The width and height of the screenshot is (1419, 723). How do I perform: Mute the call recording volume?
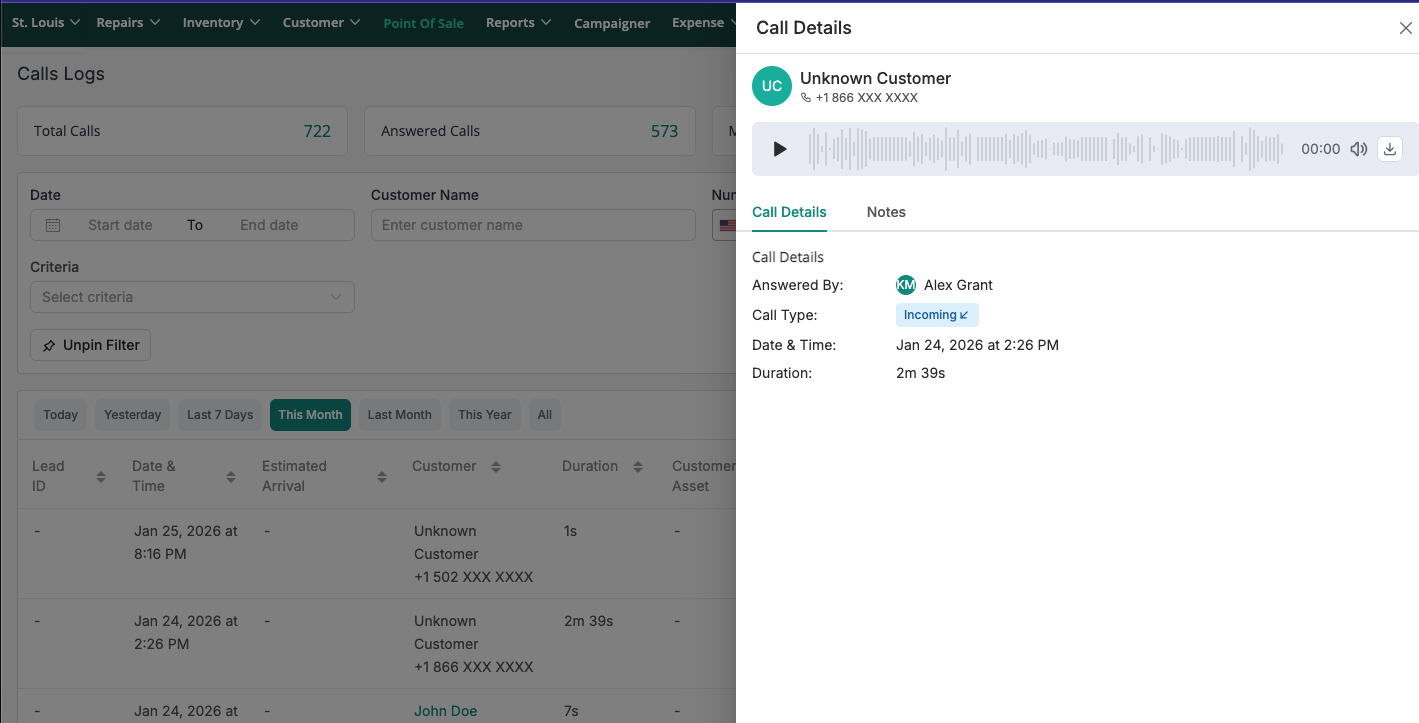pyautogui.click(x=1358, y=149)
